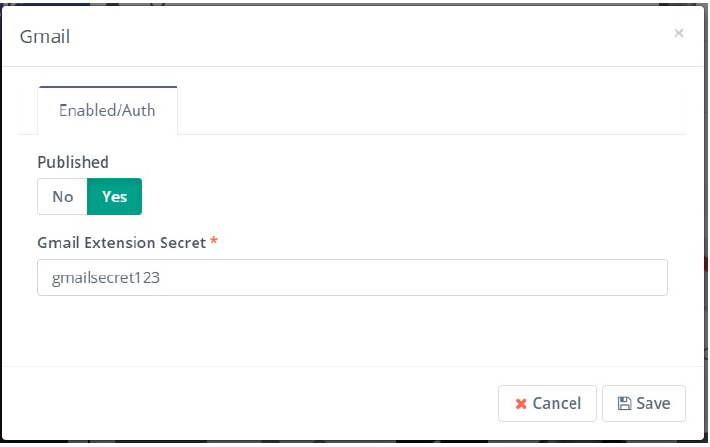Switch to the Enabled/Auth tab
Image resolution: width=710 pixels, height=447 pixels.
107,110
